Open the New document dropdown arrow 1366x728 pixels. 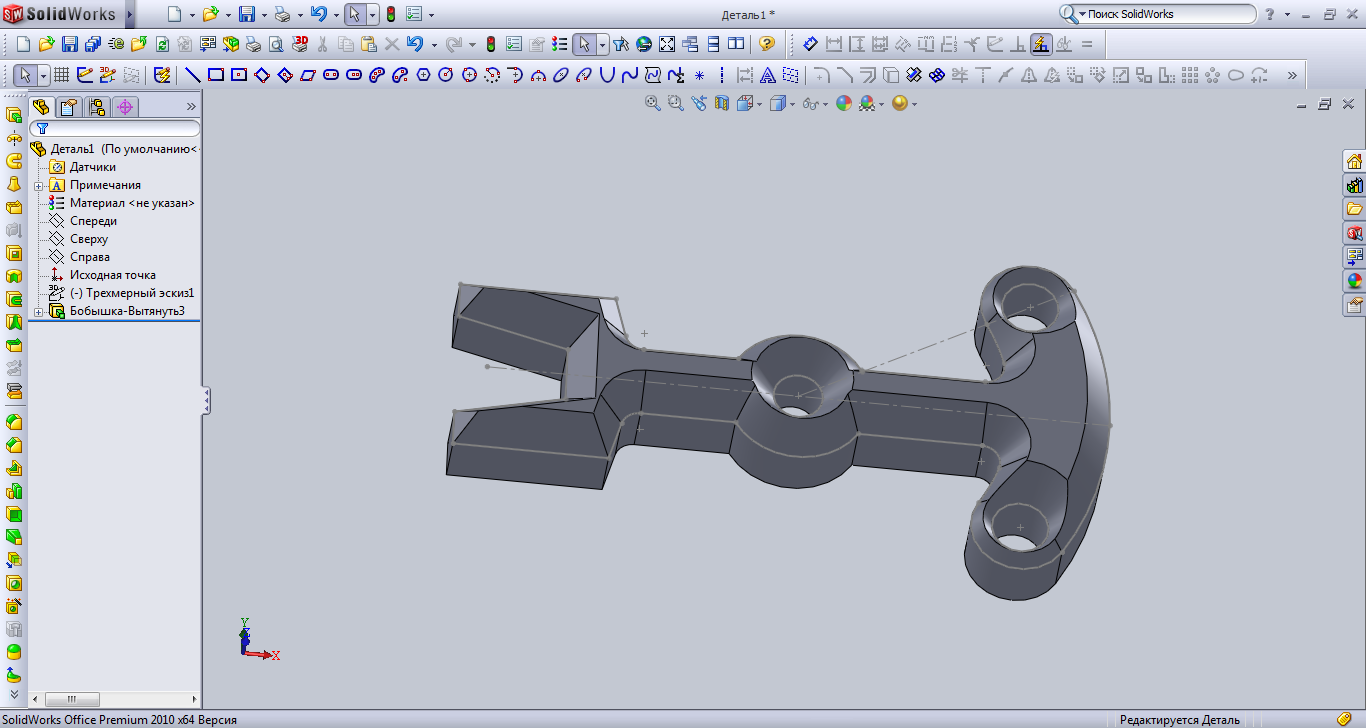coord(192,15)
